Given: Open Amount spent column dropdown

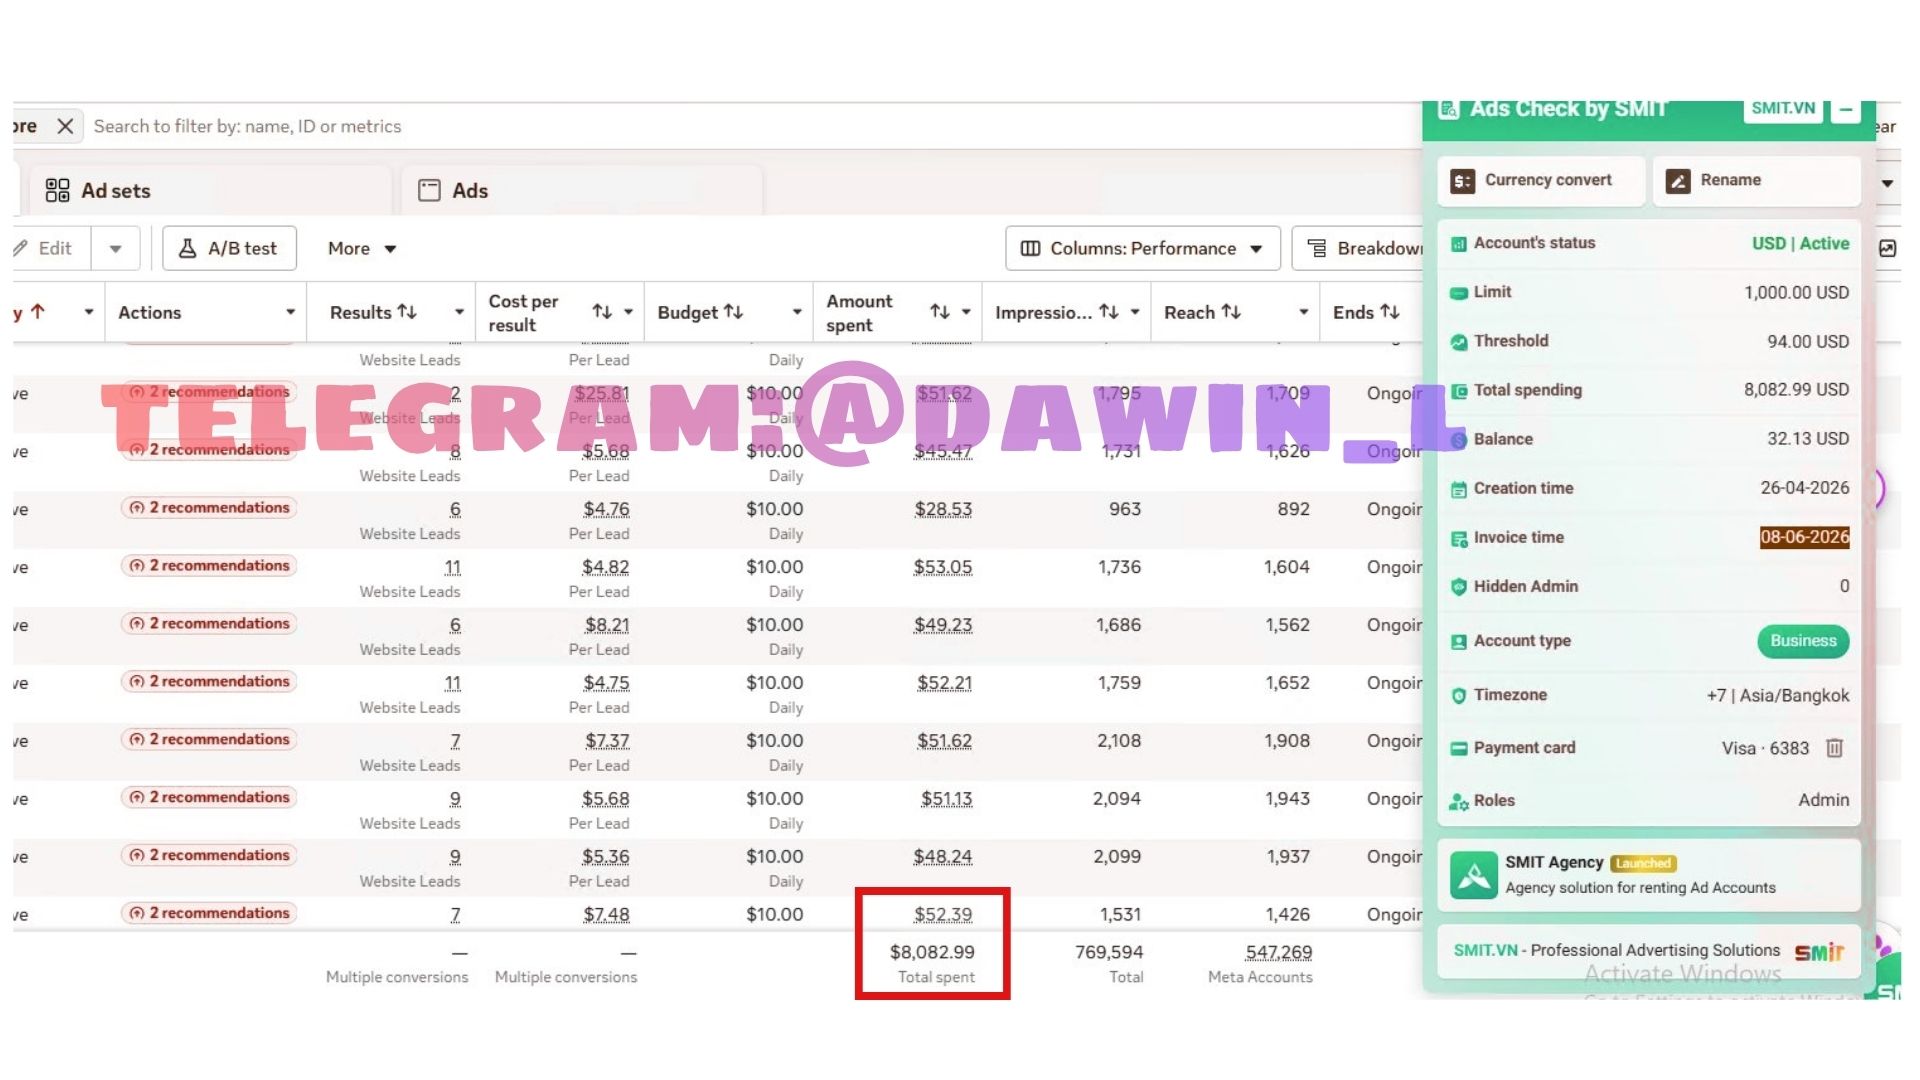Looking at the screenshot, I should tap(966, 312).
